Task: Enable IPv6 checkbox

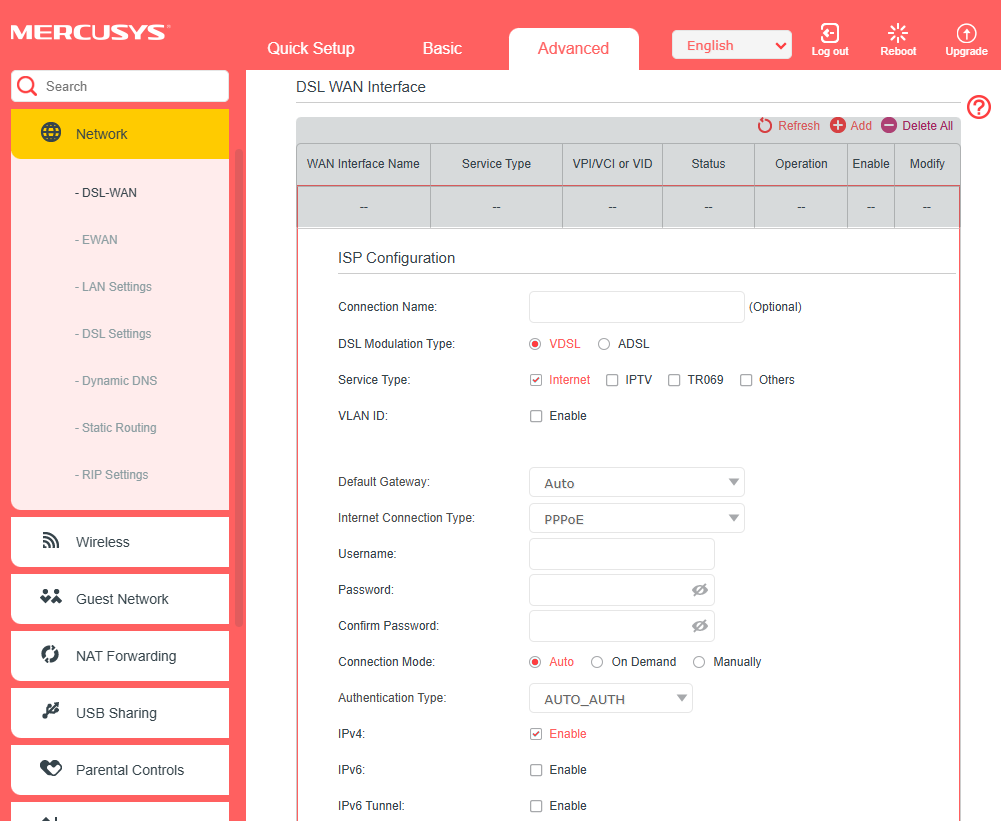Action: coord(536,770)
